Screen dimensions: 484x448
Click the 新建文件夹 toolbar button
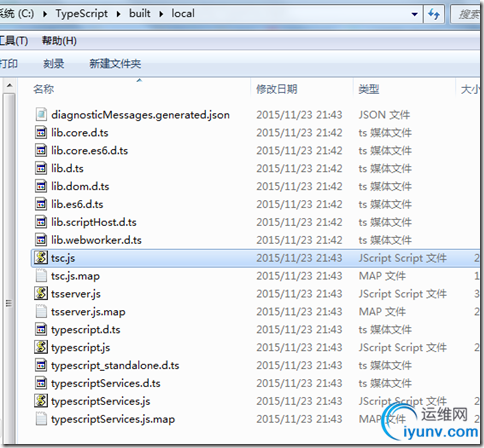[115, 63]
